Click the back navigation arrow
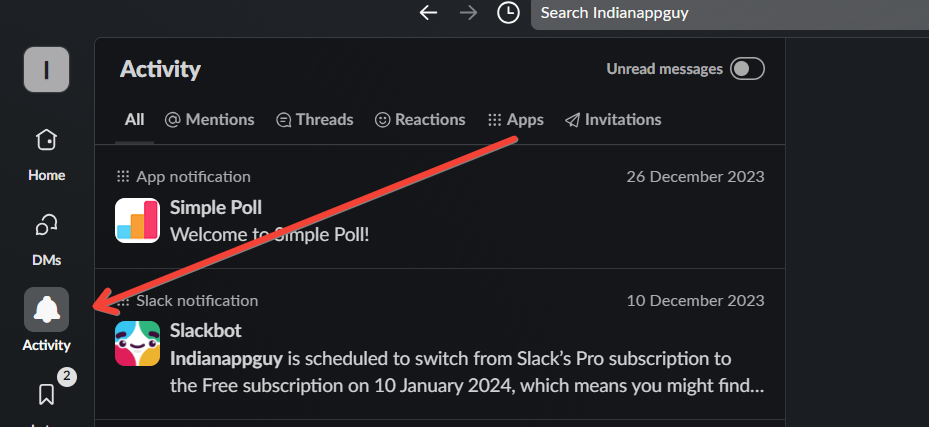929x427 pixels. click(429, 13)
